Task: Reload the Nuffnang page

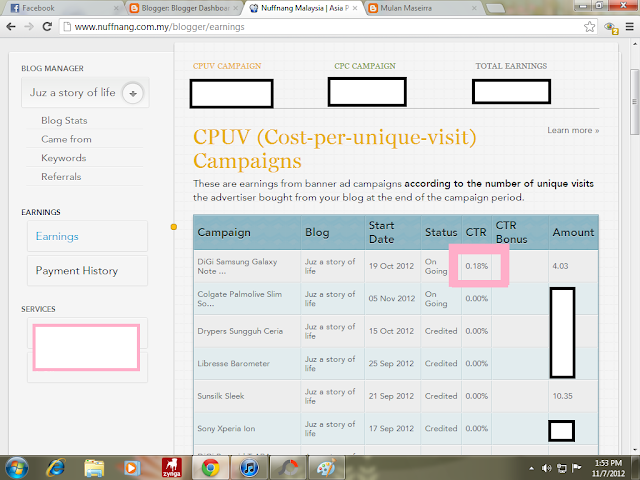Action: [47, 27]
